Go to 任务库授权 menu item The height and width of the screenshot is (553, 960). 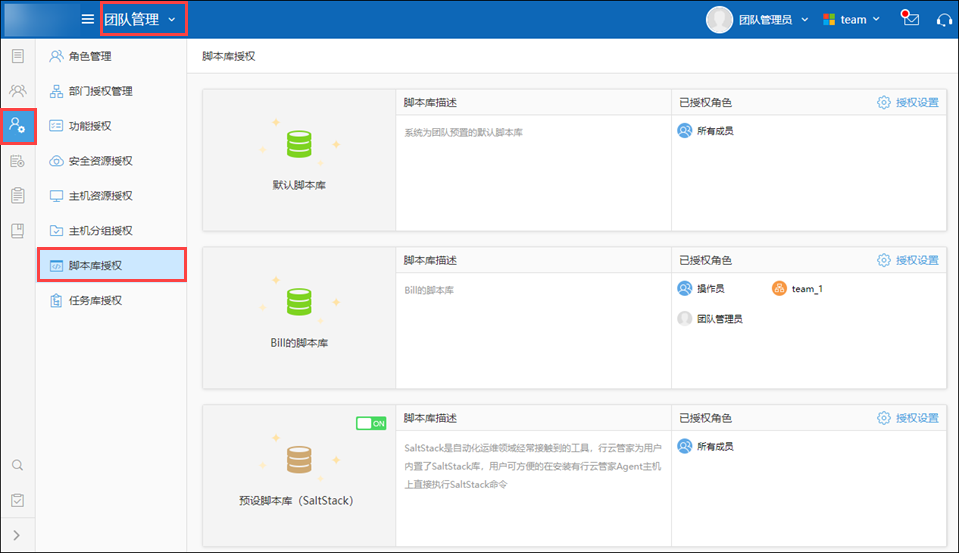tap(95, 300)
